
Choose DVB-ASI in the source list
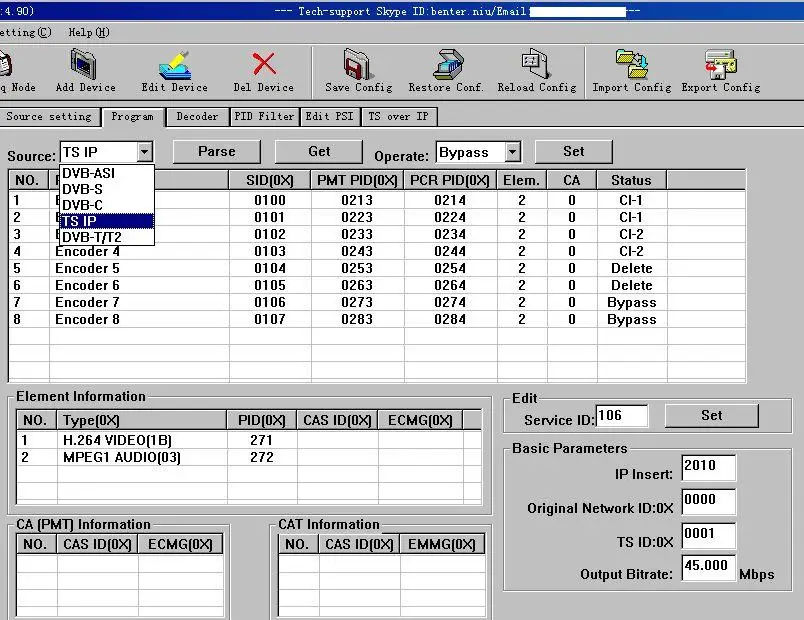click(88, 173)
